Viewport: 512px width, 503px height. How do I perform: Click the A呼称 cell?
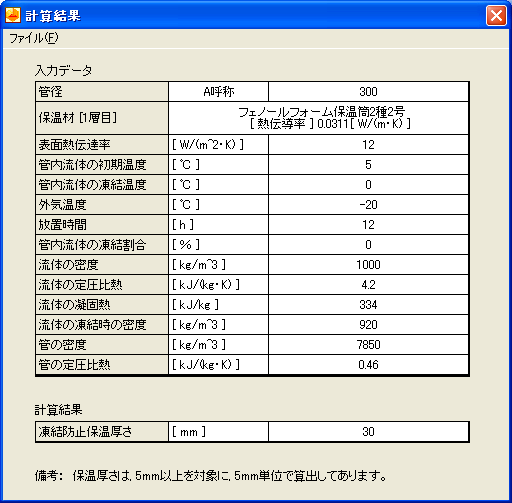(x=218, y=92)
